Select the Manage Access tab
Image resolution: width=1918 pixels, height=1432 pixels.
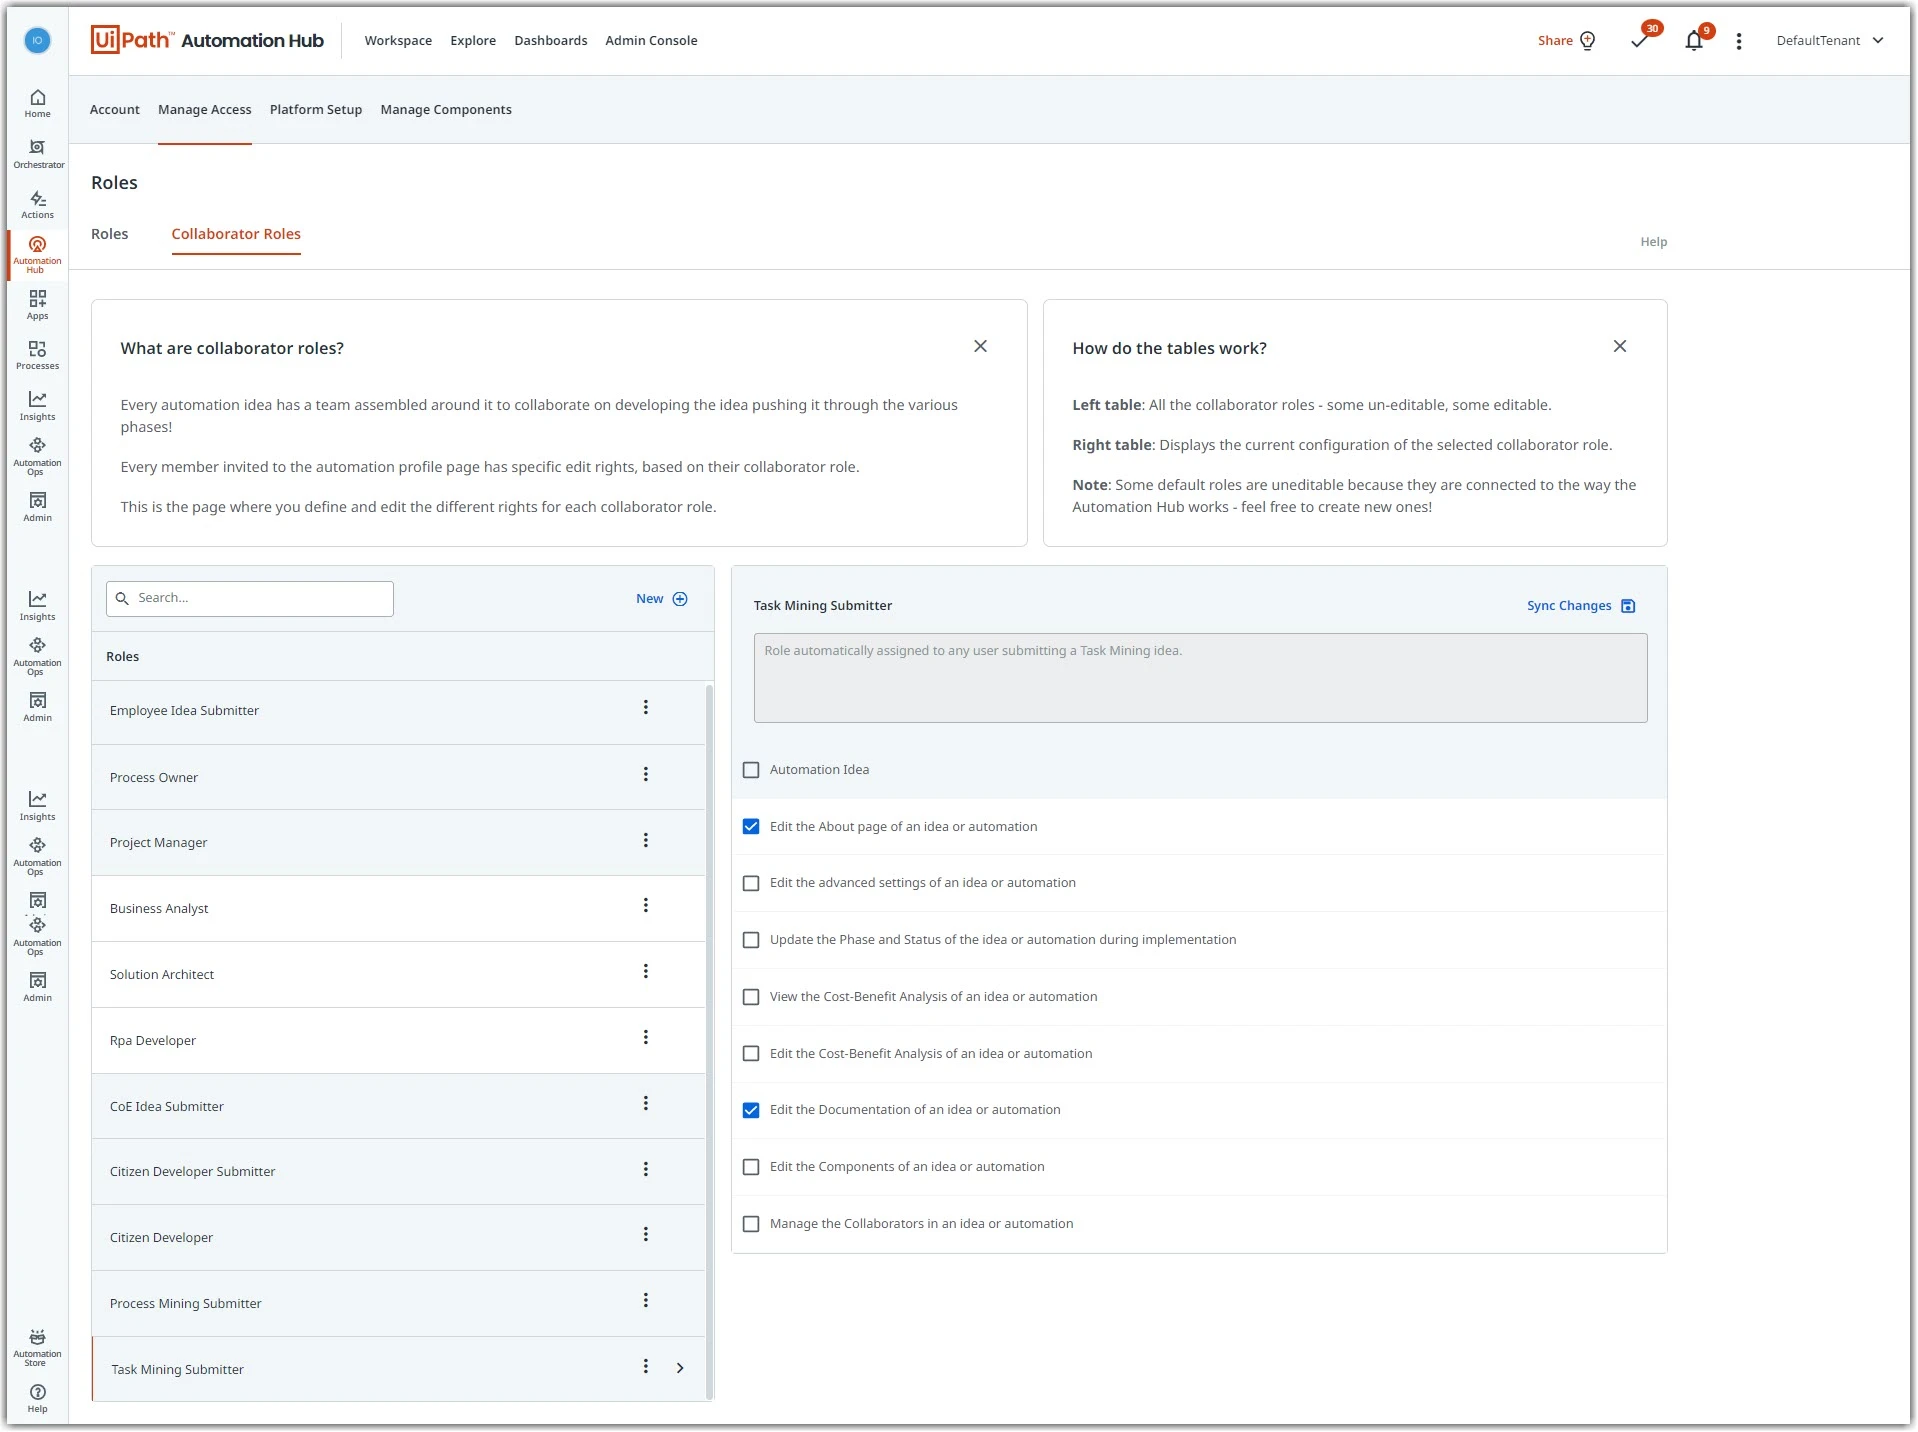click(x=205, y=110)
